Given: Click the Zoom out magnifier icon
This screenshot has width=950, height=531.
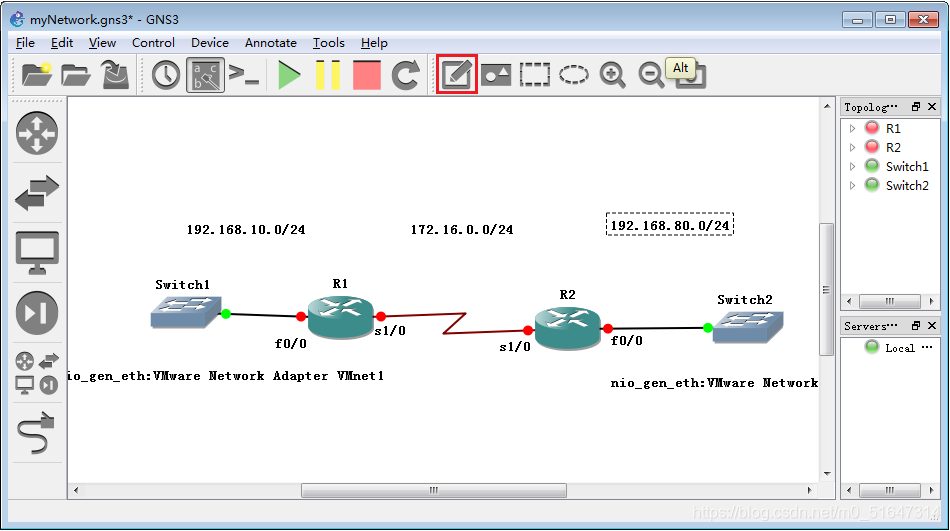Looking at the screenshot, I should (651, 75).
